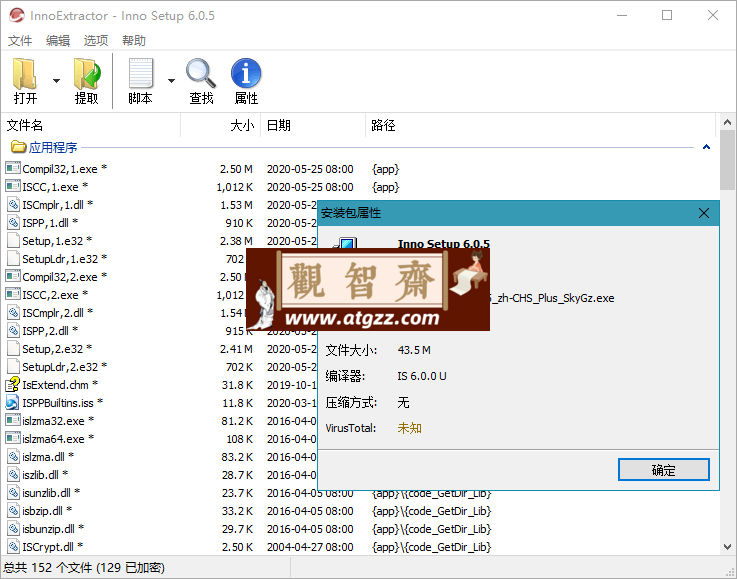
Task: Open the 文件 menu
Action: (20, 41)
